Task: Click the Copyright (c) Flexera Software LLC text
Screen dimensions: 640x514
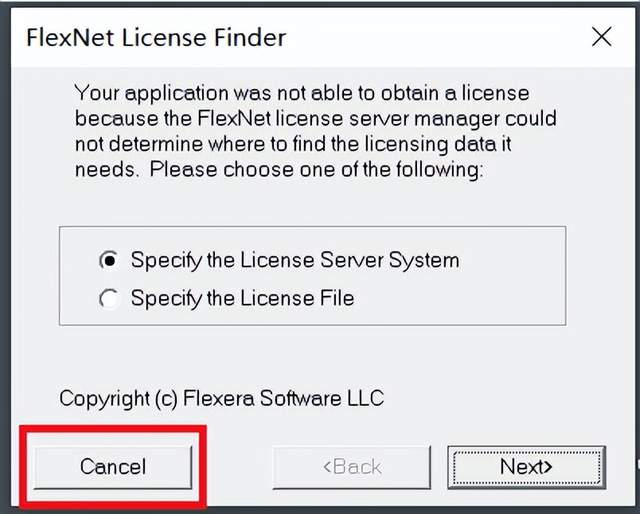Action: (221, 398)
